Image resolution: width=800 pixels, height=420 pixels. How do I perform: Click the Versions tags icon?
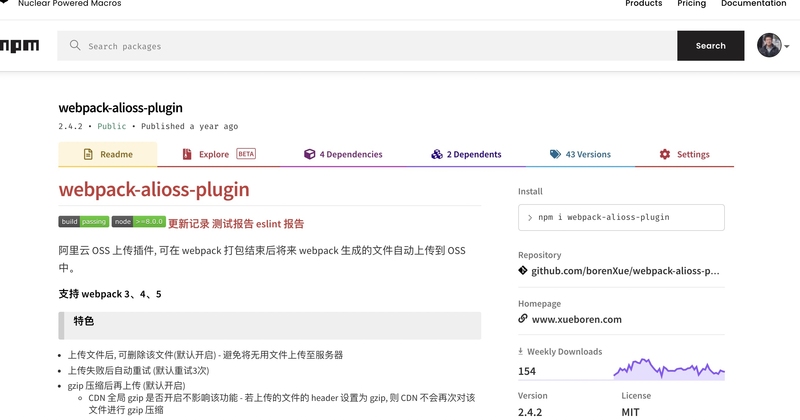click(555, 154)
